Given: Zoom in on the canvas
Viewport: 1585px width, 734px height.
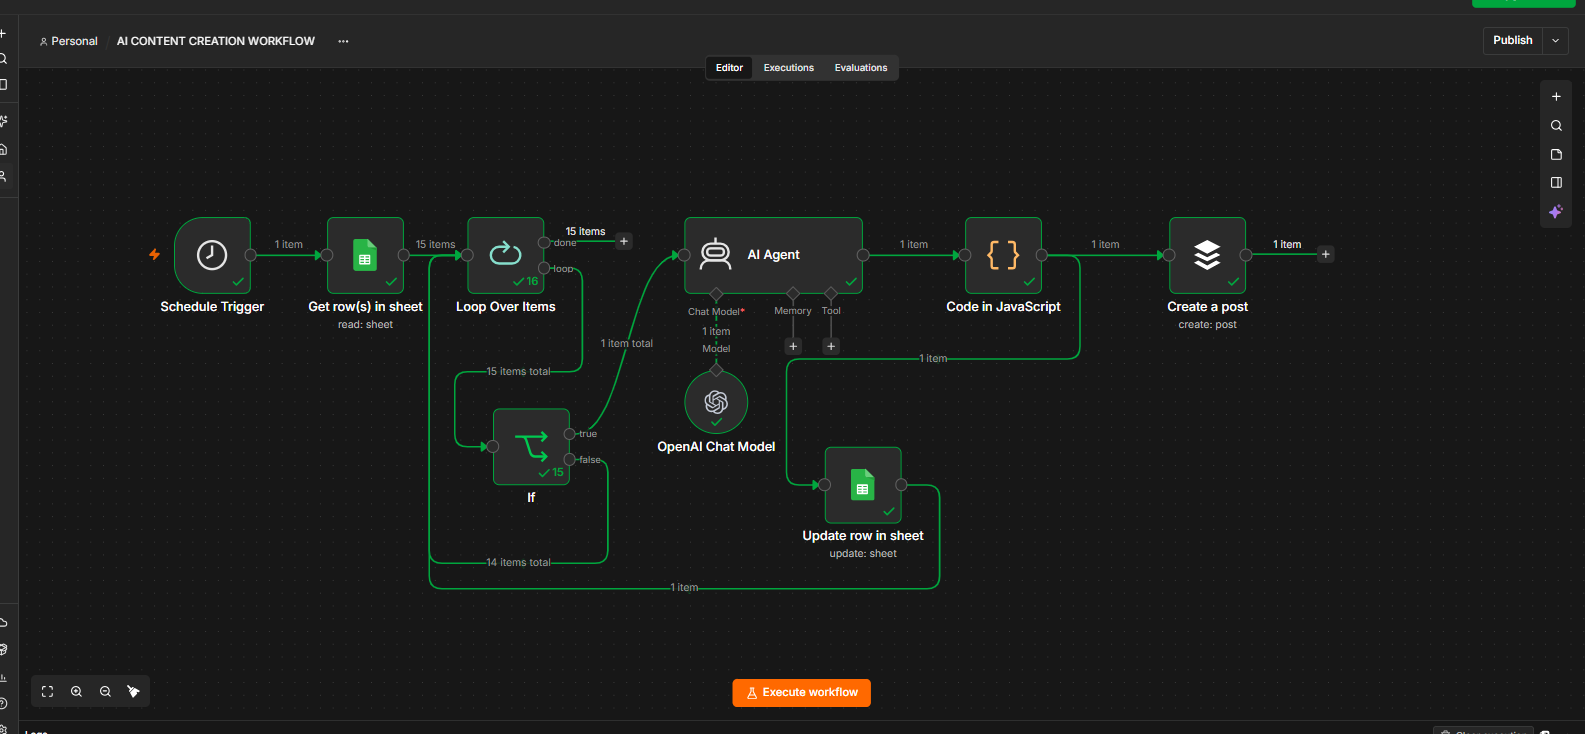Looking at the screenshot, I should (76, 692).
